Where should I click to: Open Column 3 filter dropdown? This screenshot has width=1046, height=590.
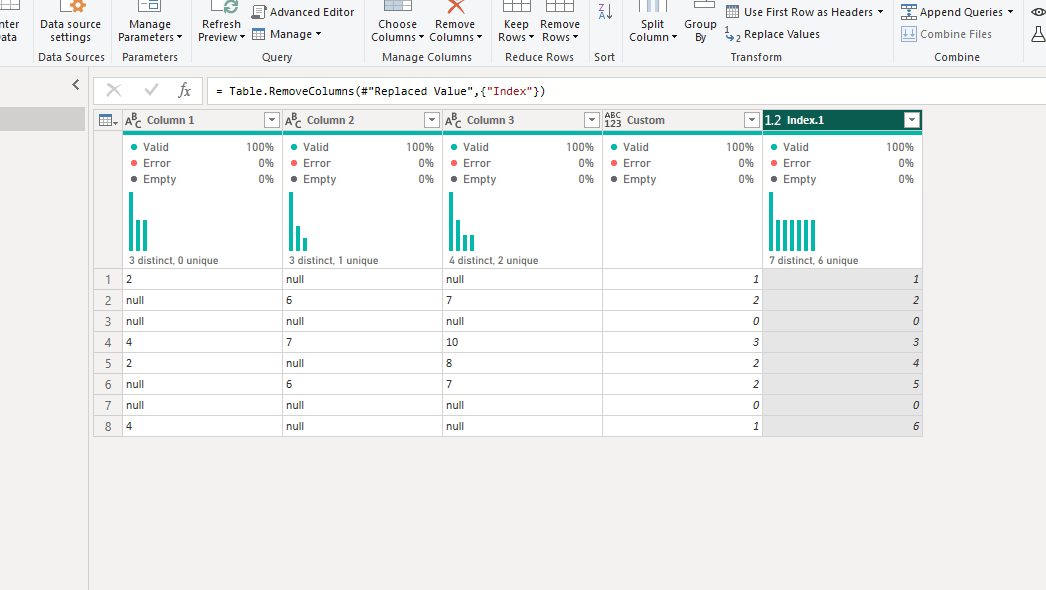[592, 120]
